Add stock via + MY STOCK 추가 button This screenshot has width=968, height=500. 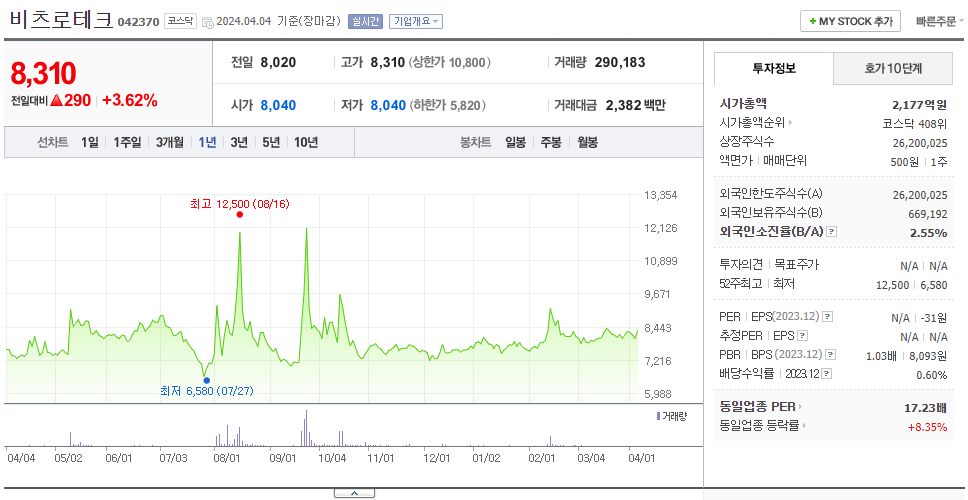(851, 21)
